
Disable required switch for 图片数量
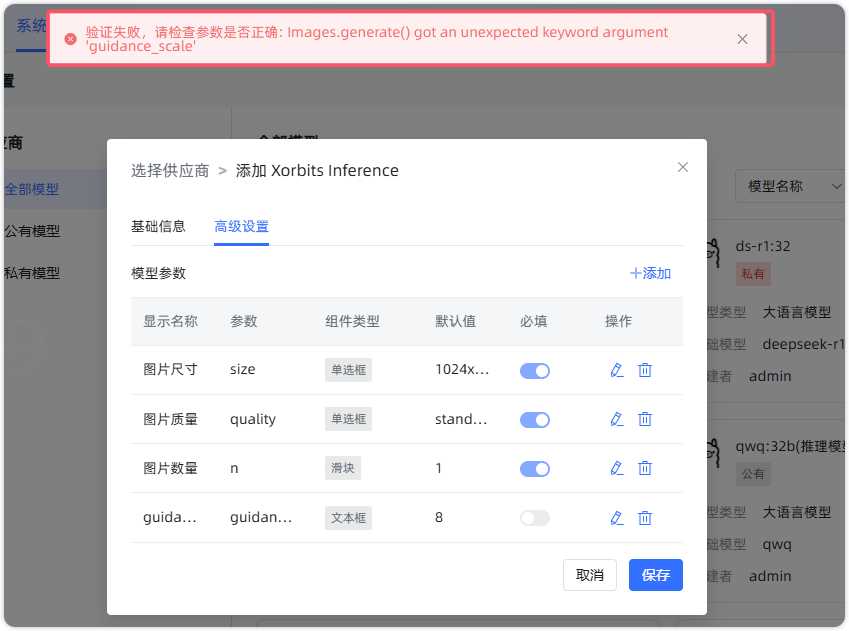(x=535, y=468)
